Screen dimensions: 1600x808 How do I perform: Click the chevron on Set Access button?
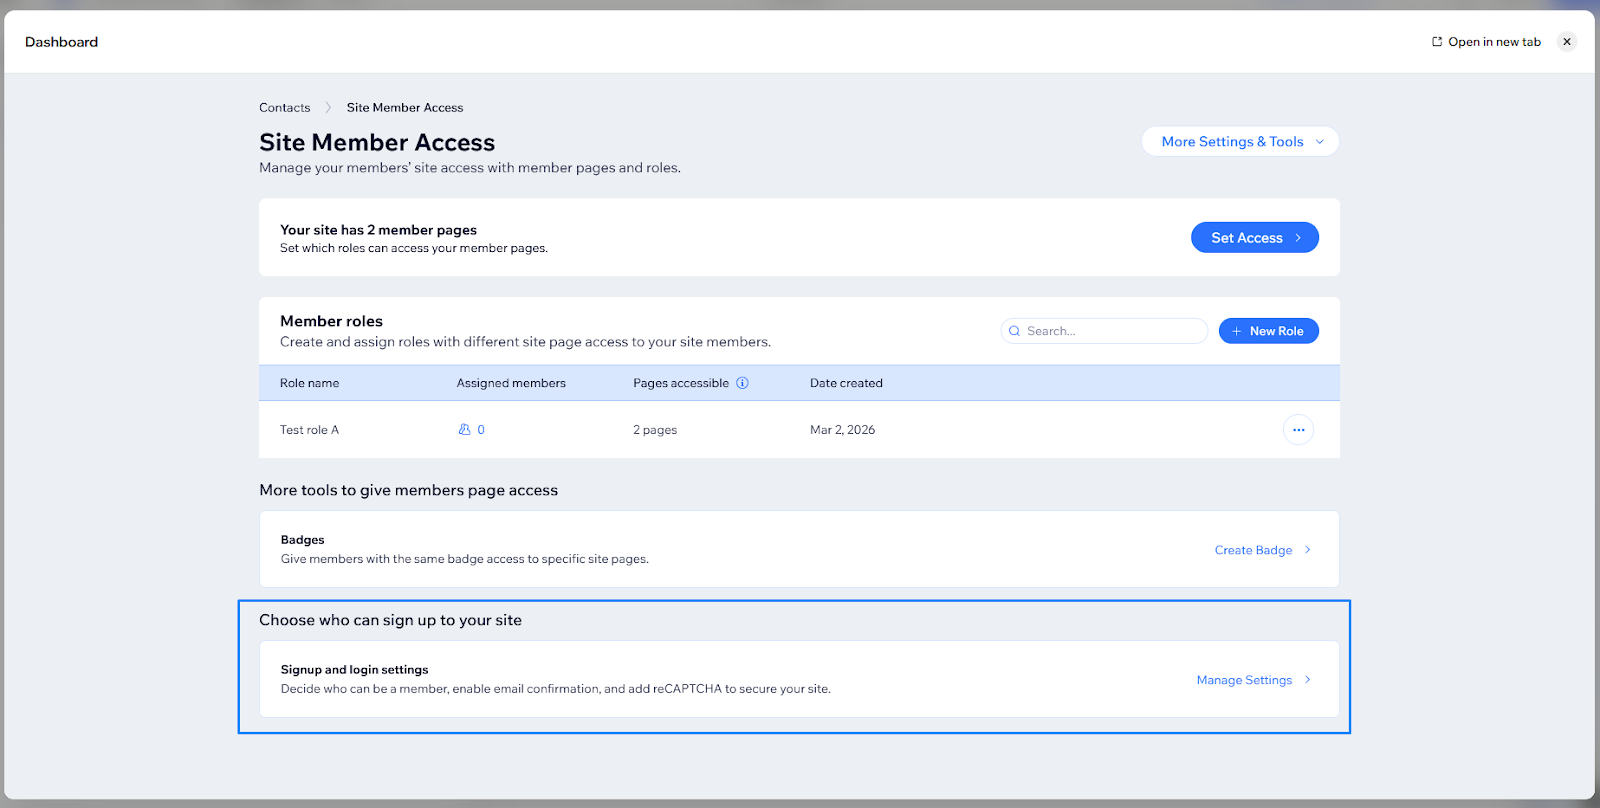(x=1298, y=238)
